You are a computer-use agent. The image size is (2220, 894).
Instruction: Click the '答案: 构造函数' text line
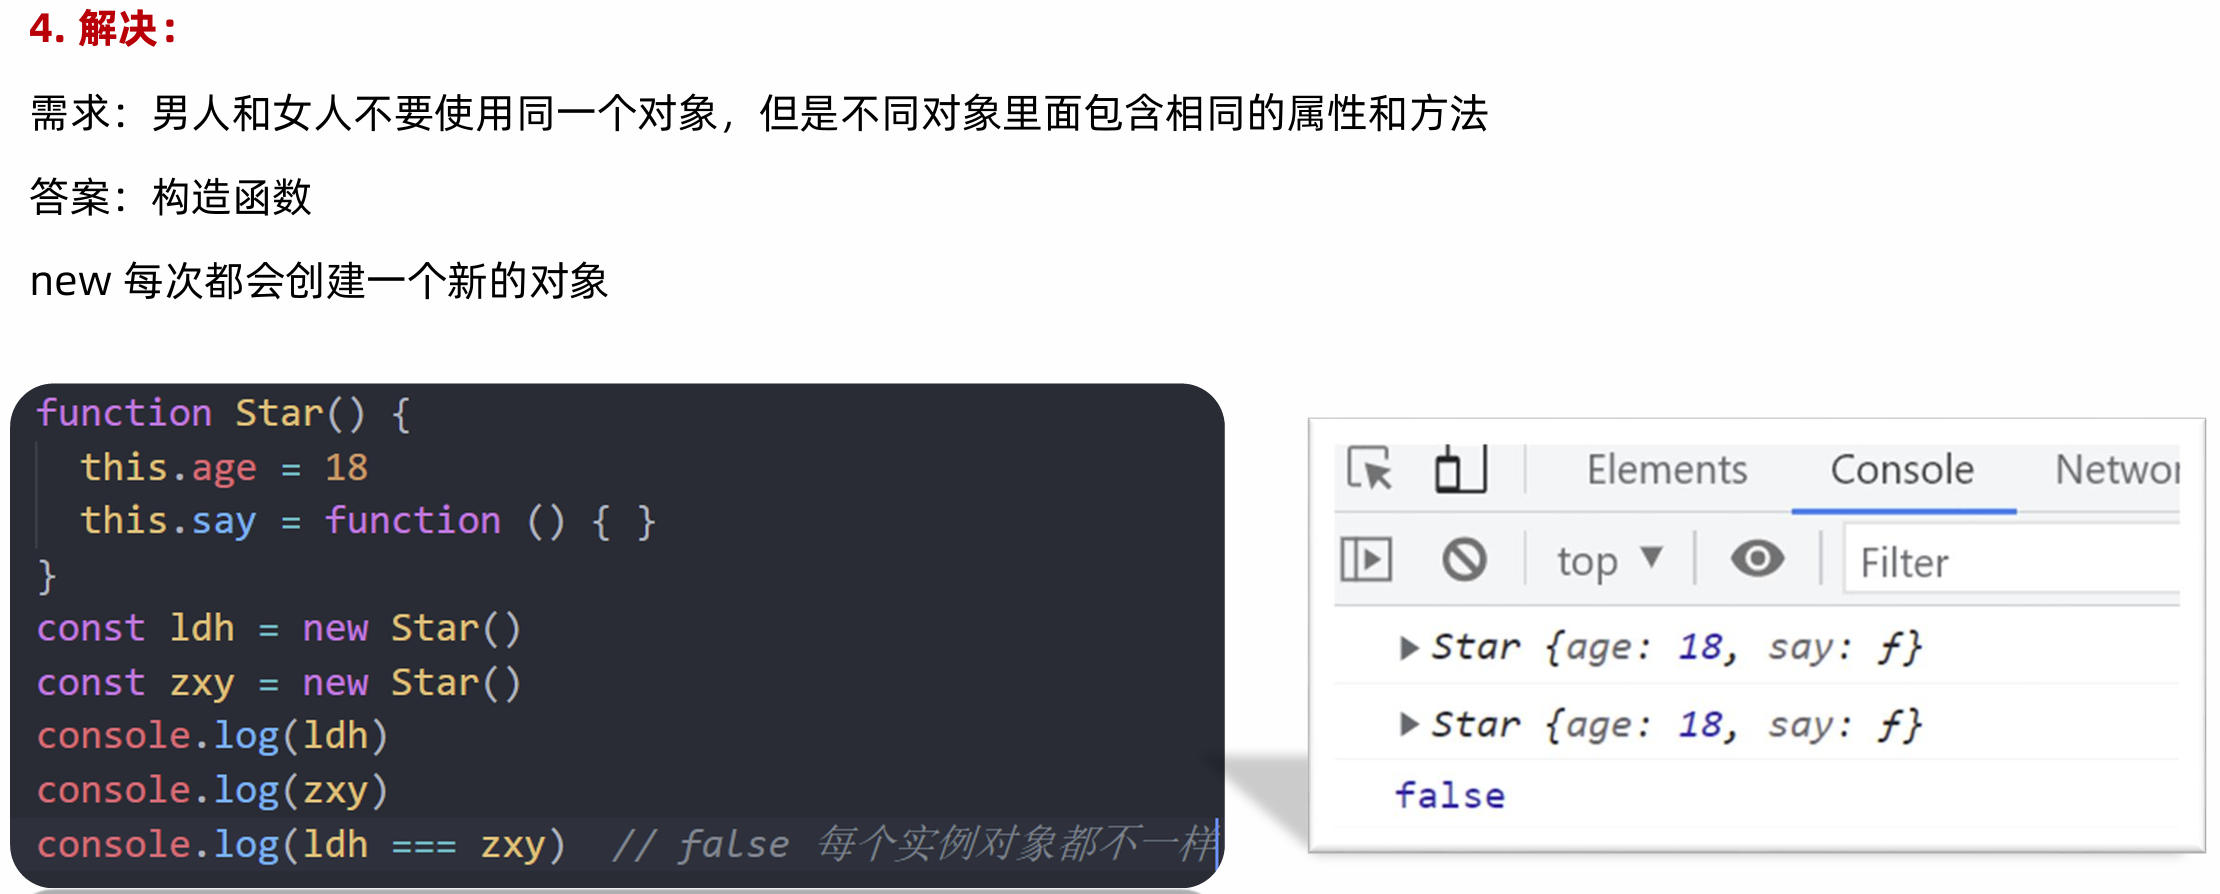[171, 197]
